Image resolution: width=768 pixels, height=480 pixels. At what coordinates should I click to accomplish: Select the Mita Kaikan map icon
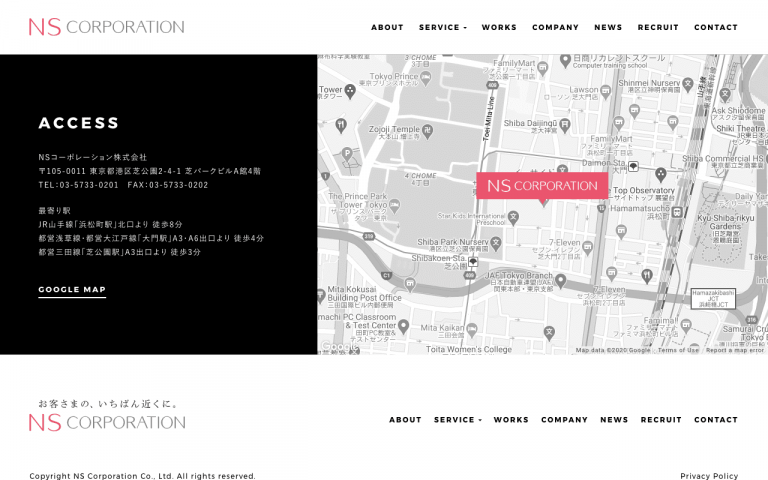[472, 329]
